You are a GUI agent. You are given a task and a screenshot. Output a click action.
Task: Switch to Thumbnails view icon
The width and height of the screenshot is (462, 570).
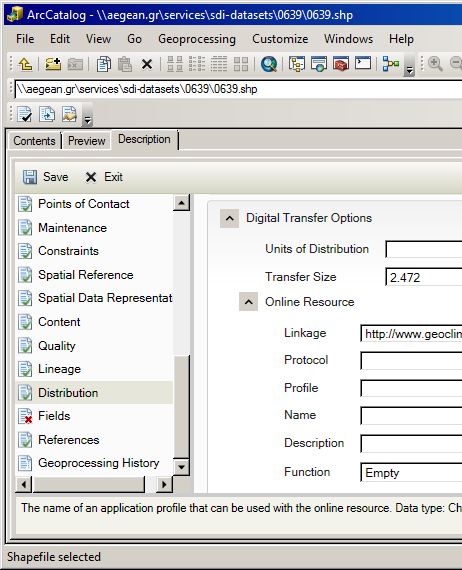pos(241,64)
